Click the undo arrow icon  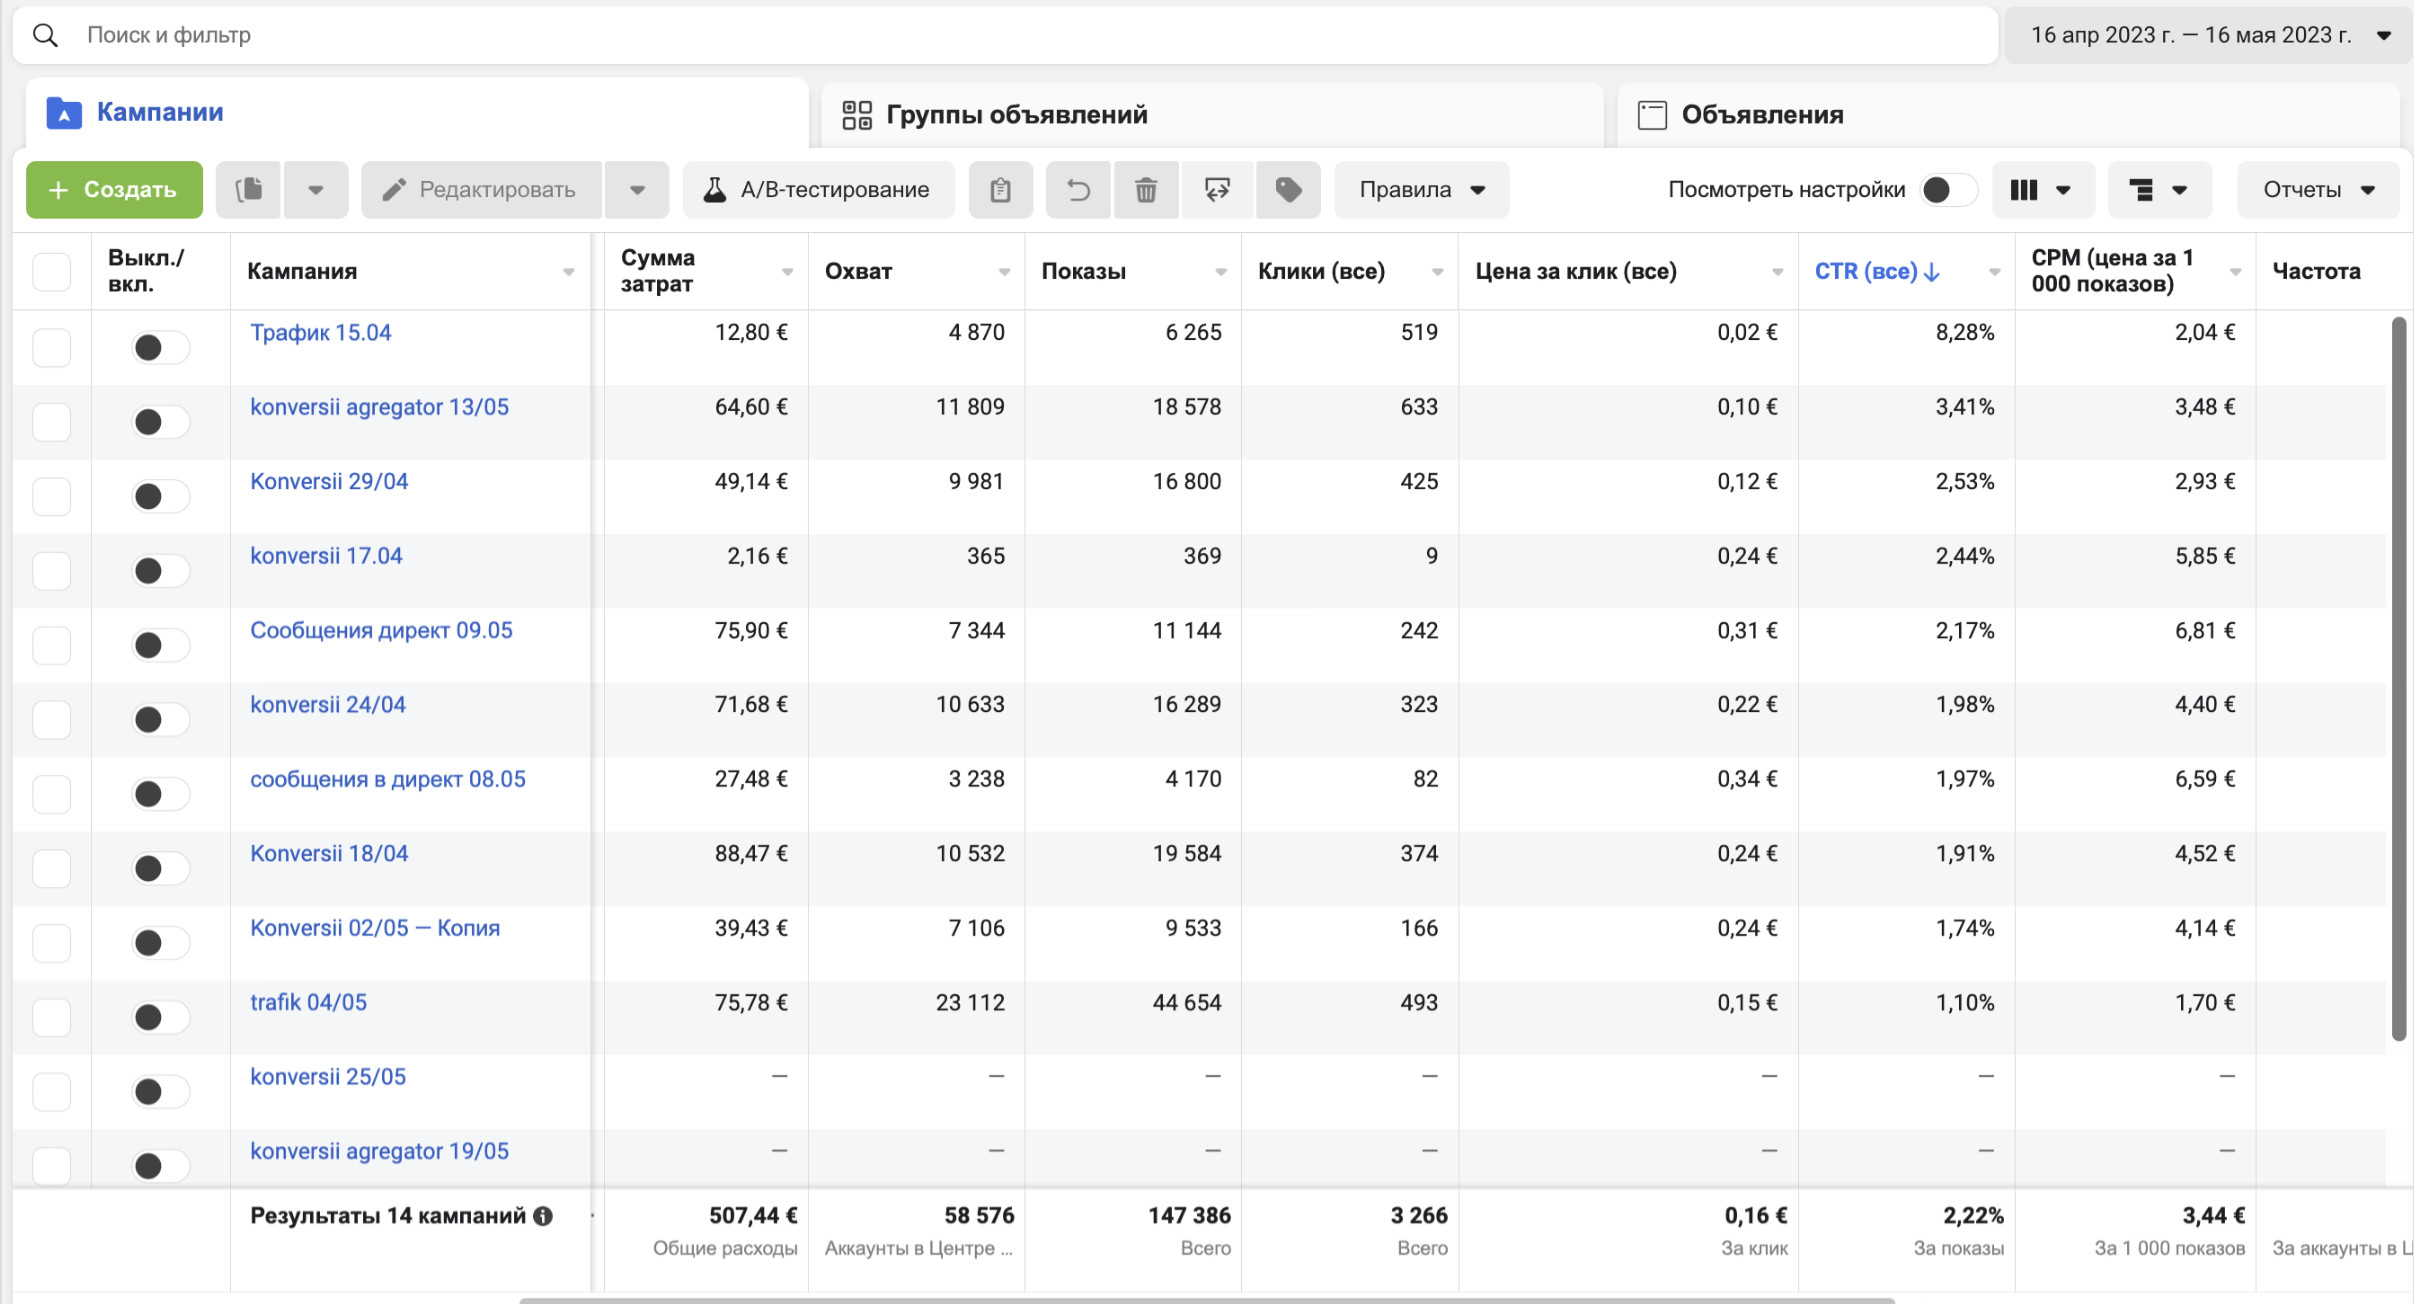click(1078, 190)
